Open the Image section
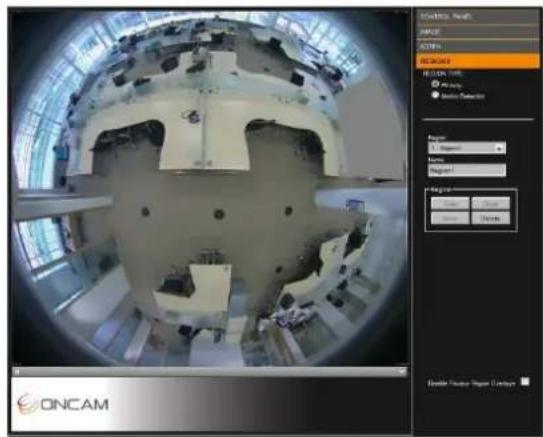This screenshot has height=437, width=543. (478, 32)
